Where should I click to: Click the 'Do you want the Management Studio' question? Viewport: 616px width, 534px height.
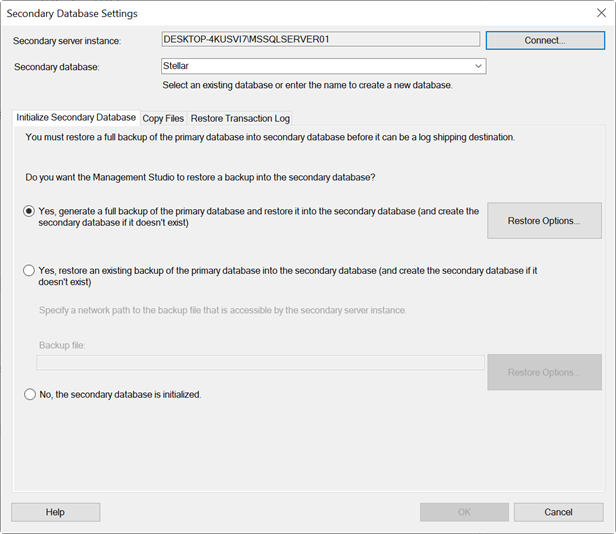point(200,177)
